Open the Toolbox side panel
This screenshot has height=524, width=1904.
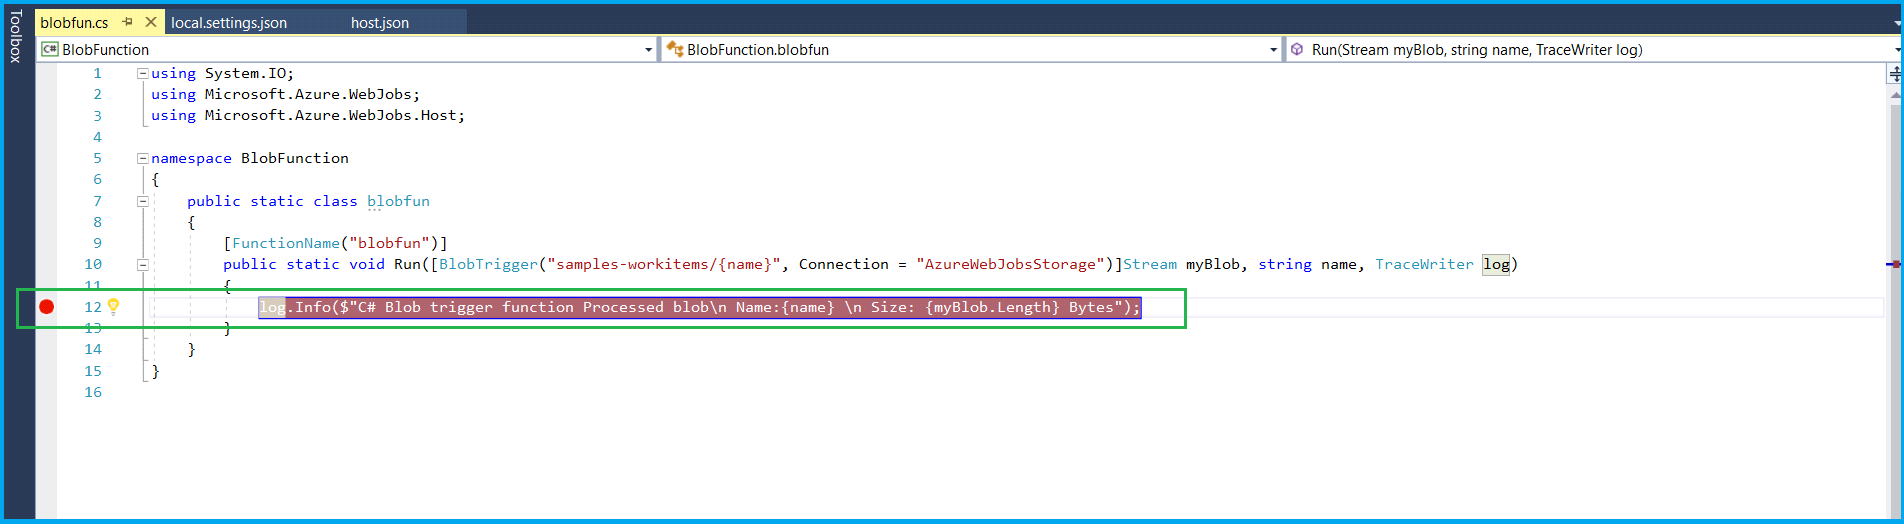(x=15, y=37)
